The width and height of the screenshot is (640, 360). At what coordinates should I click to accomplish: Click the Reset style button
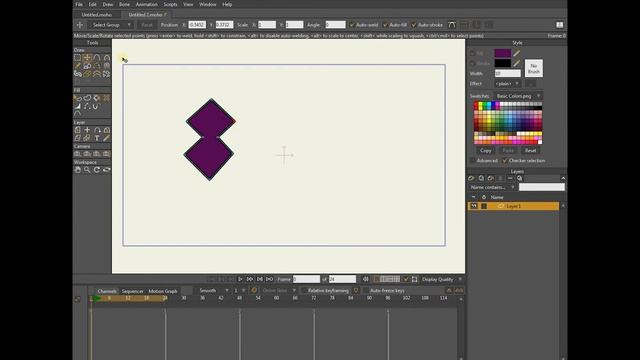pos(530,151)
